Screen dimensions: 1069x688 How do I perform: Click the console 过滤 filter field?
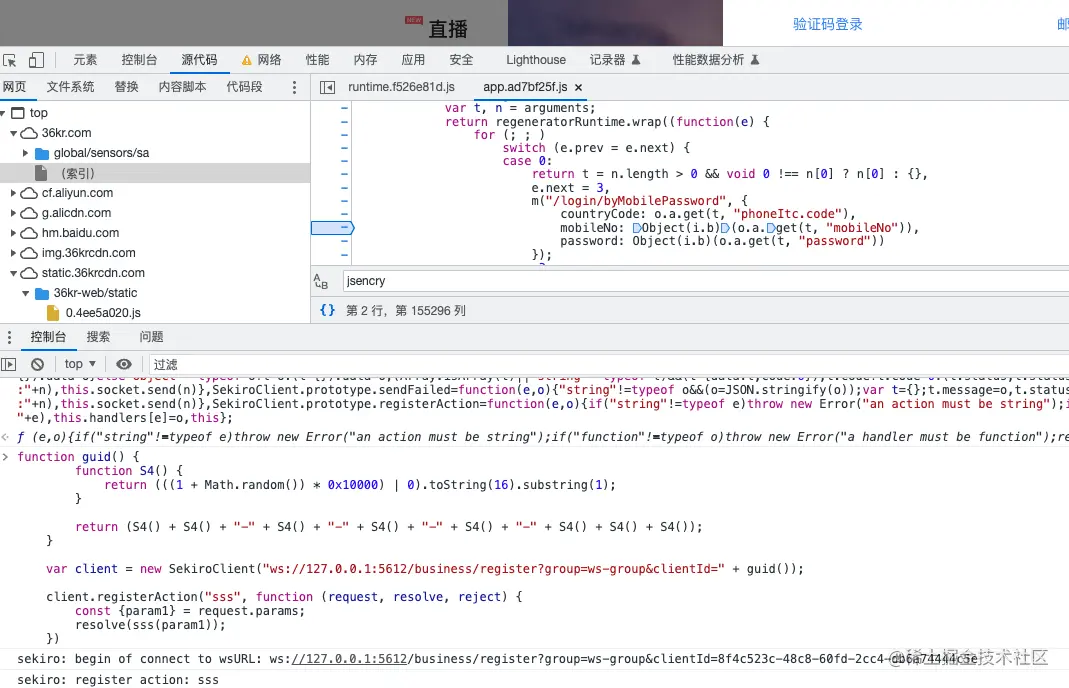point(609,364)
